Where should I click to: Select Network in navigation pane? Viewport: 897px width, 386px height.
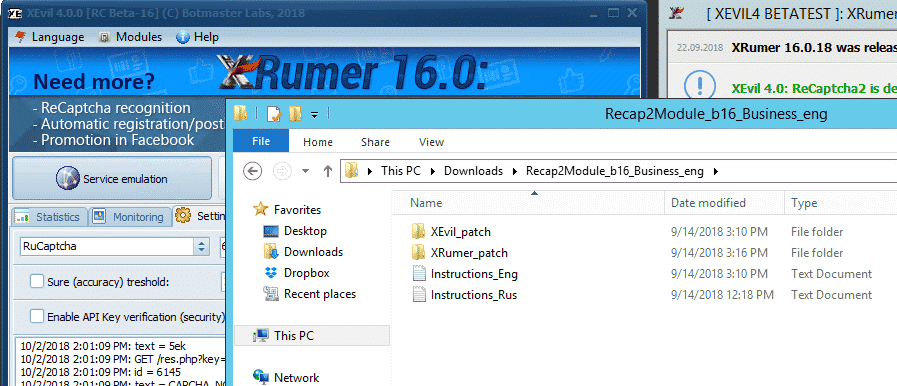[296, 377]
